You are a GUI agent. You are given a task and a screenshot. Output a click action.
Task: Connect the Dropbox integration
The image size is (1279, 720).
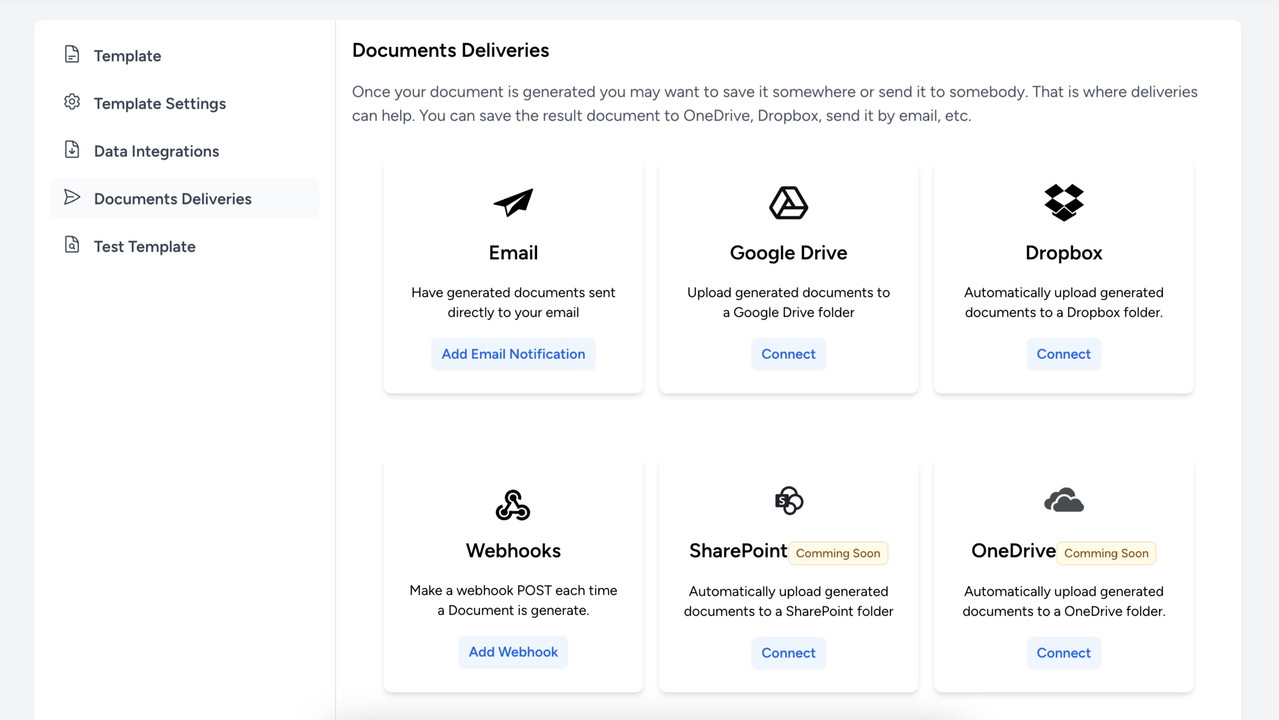point(1063,354)
